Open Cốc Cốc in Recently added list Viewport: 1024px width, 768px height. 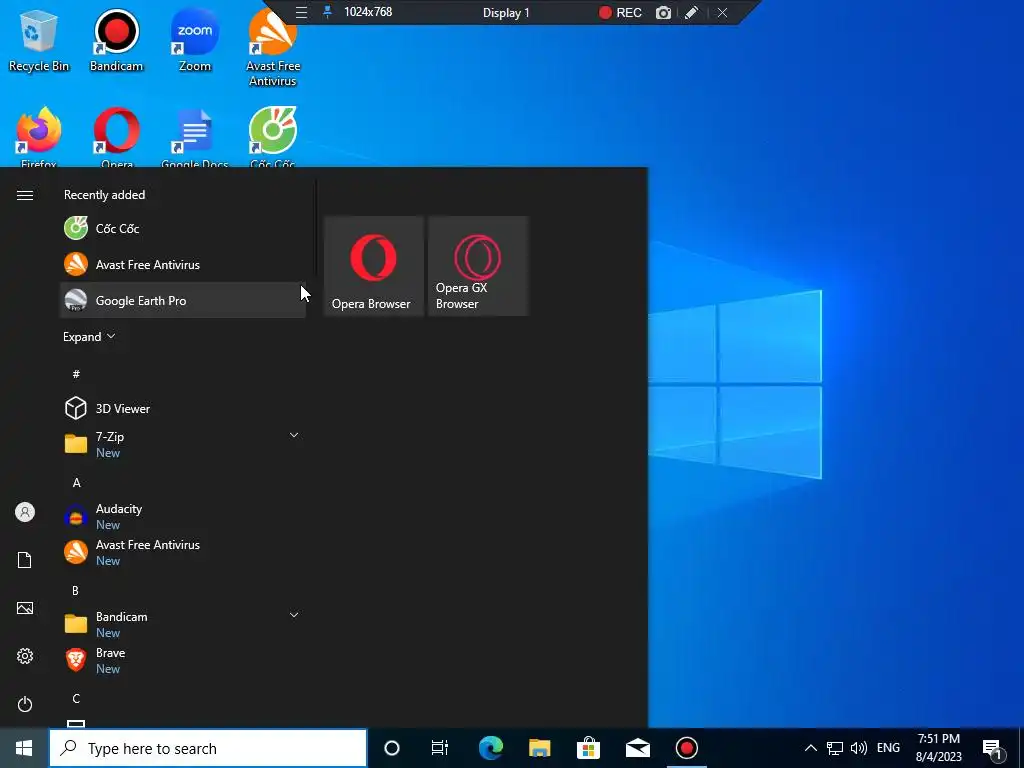[183, 229]
